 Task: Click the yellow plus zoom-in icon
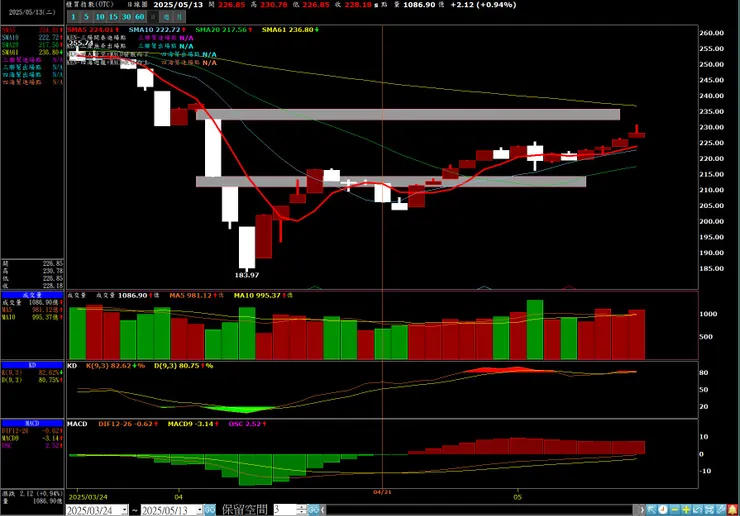coord(686,510)
